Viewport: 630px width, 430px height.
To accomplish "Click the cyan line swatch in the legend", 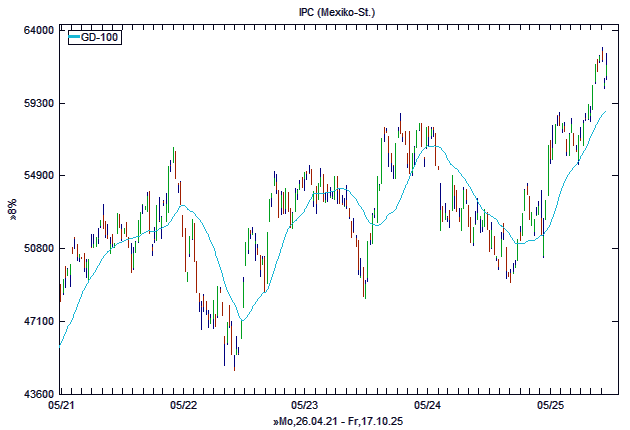I will click(x=74, y=38).
